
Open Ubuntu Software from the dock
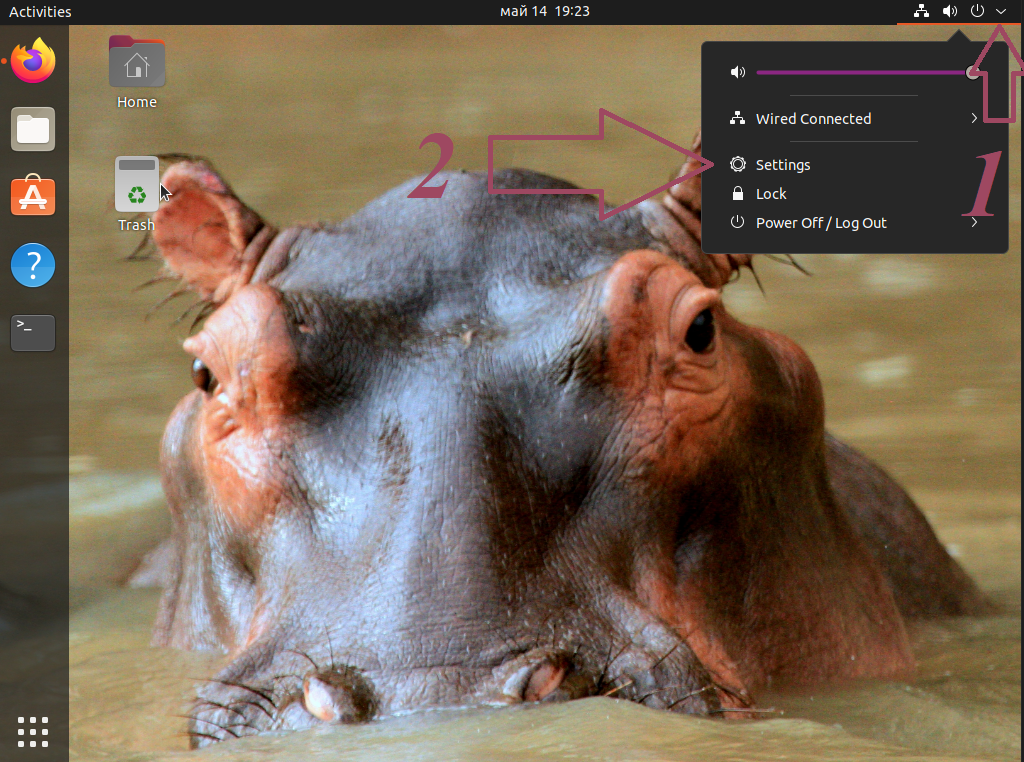[33, 196]
